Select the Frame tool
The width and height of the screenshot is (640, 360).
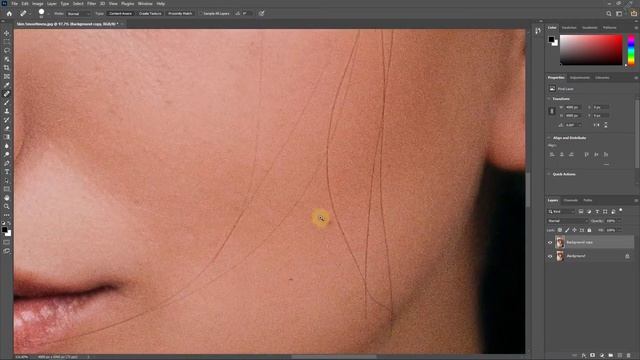click(7, 76)
